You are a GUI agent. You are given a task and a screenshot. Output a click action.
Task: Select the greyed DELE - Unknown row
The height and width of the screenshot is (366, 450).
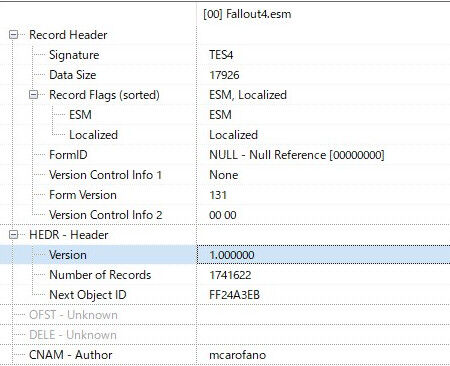tap(73, 335)
